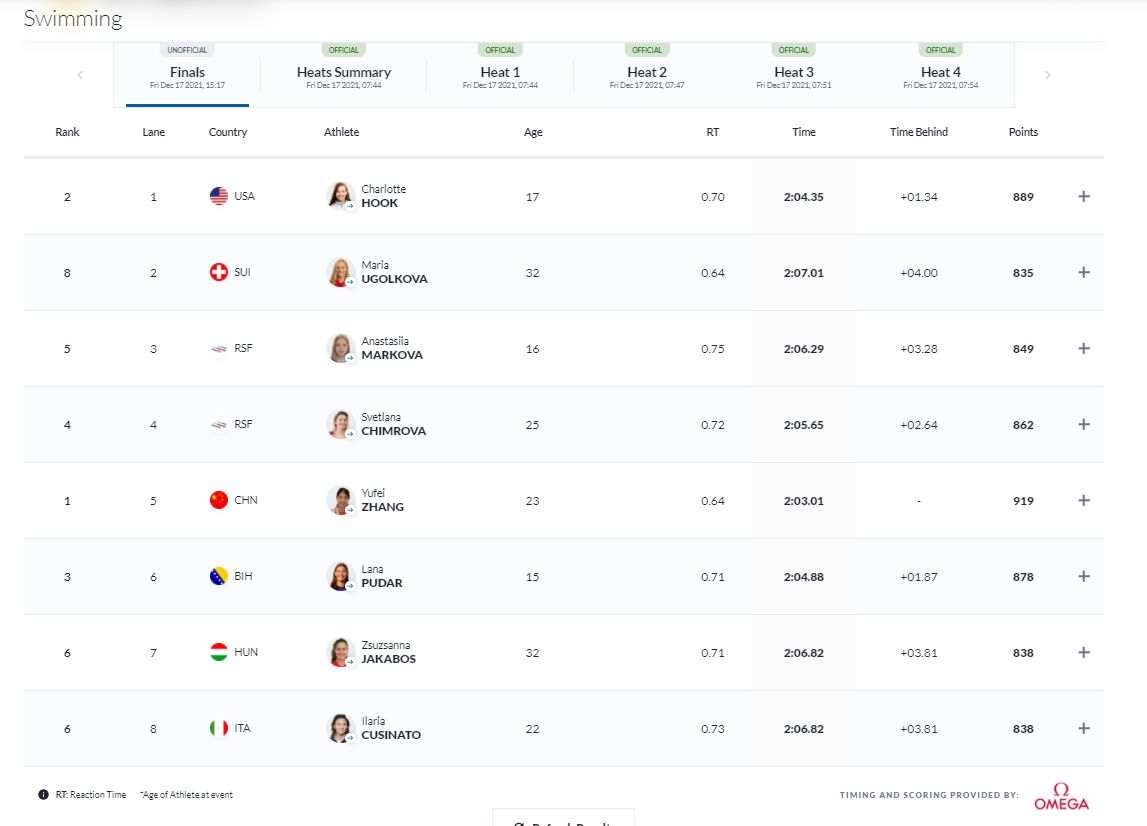Click the RT info icon in footer

(x=43, y=795)
